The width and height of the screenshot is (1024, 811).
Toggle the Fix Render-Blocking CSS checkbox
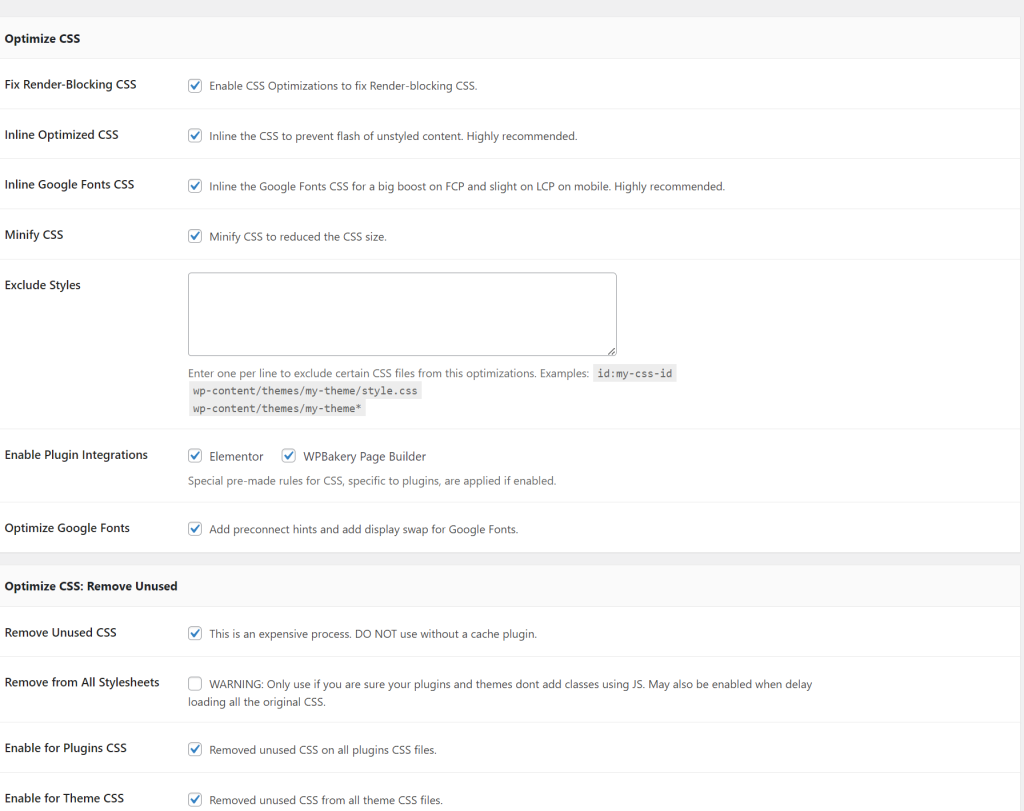point(195,86)
